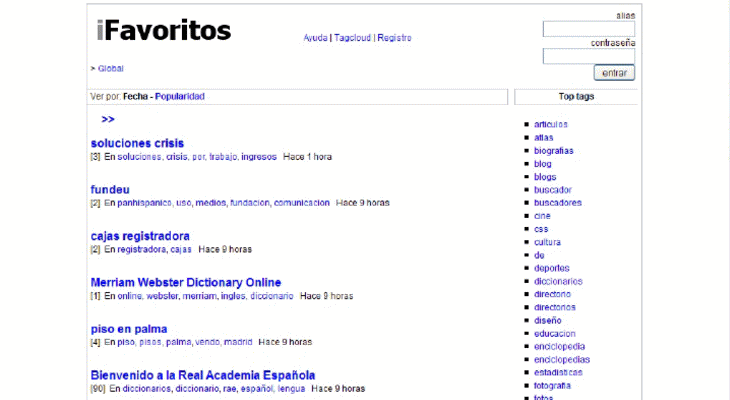Viewport: 730px width, 400px height.
Task: Open the fundeu bookmark
Action: click(110, 190)
